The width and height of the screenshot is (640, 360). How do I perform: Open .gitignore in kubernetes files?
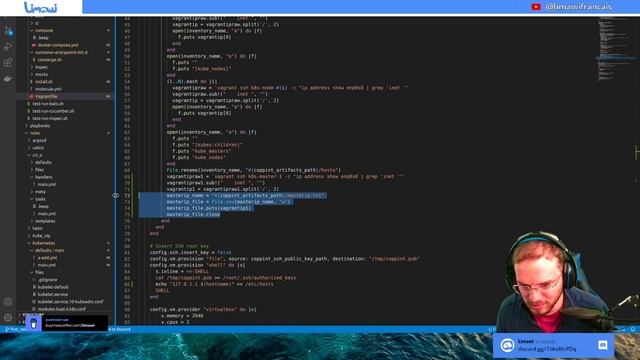click(47, 280)
